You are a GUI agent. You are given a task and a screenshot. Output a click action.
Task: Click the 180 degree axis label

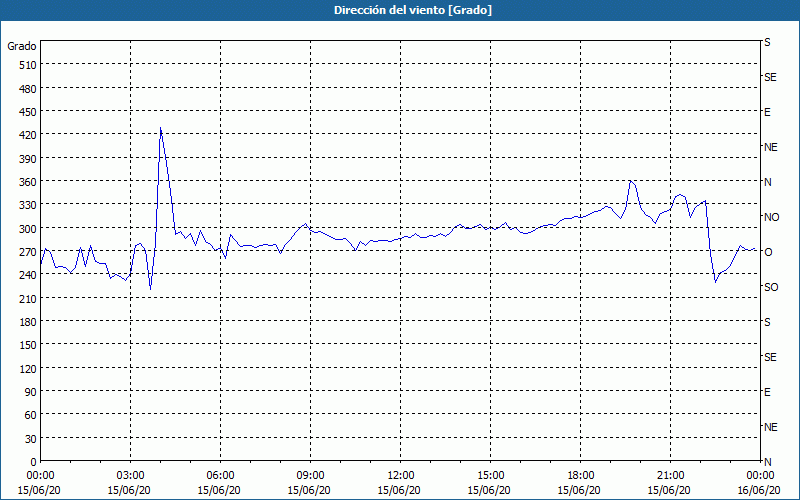pyautogui.click(x=29, y=322)
